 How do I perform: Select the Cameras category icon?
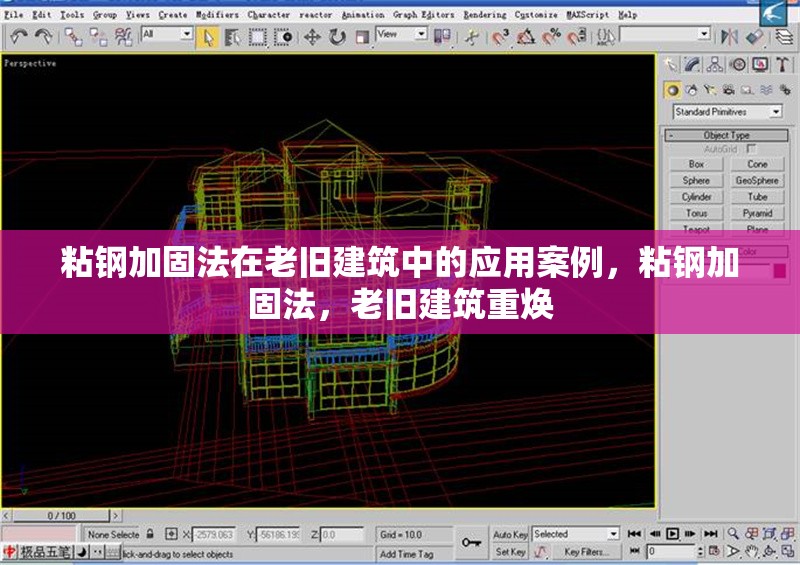(729, 90)
